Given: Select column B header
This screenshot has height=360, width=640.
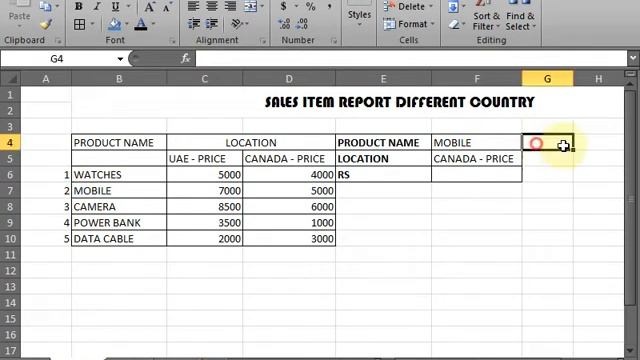Looking at the screenshot, I should tap(119, 79).
